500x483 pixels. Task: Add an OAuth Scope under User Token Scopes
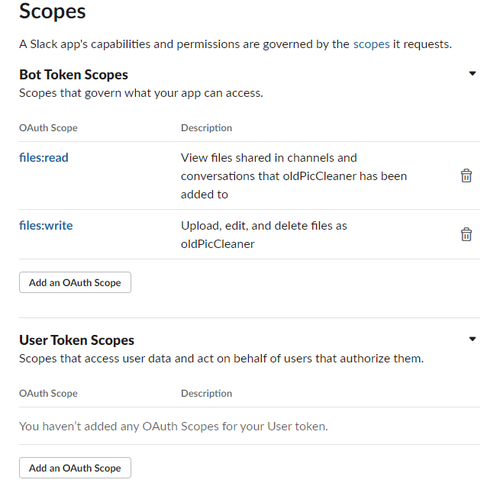[75, 468]
